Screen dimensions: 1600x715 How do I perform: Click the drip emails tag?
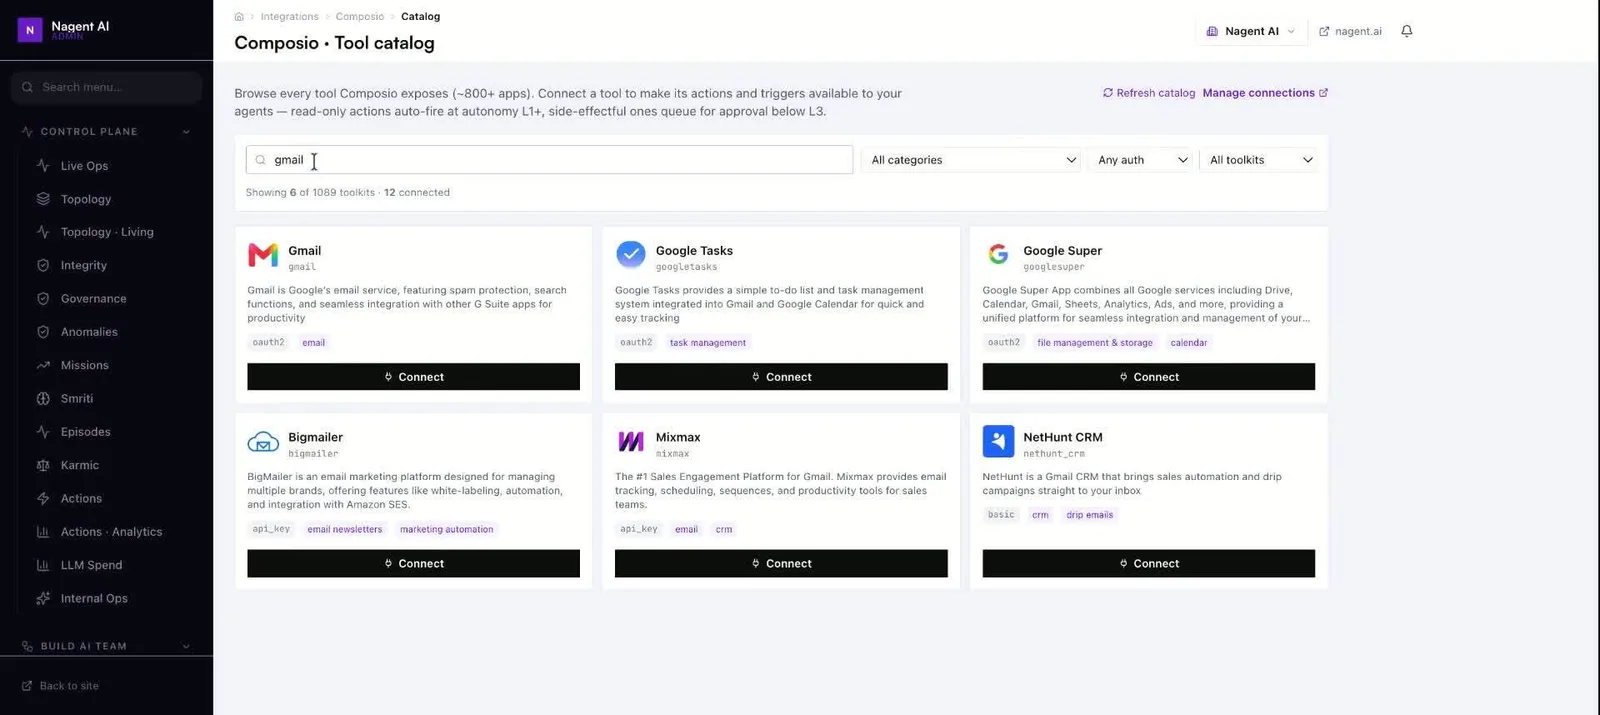pyautogui.click(x=1089, y=515)
